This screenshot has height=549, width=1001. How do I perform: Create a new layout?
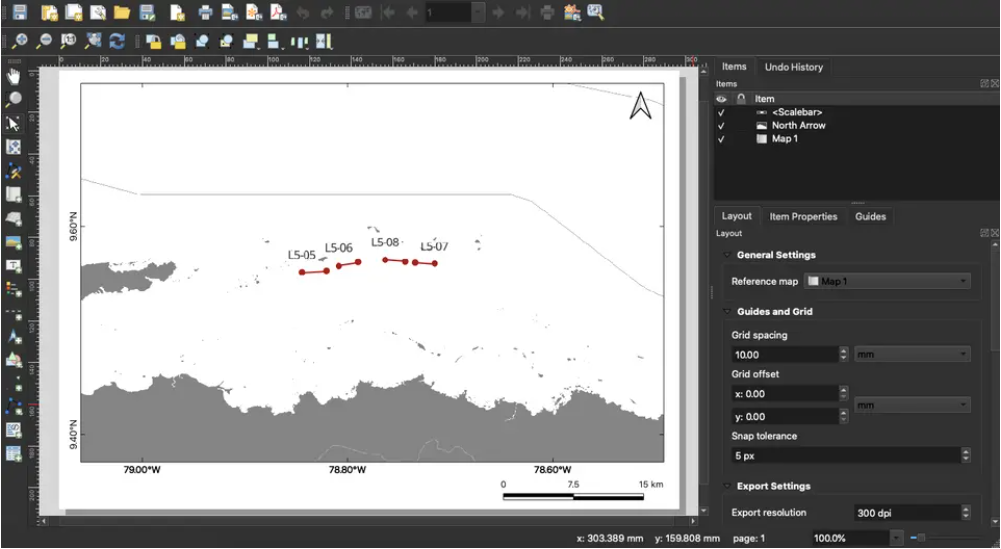pyautogui.click(x=49, y=12)
